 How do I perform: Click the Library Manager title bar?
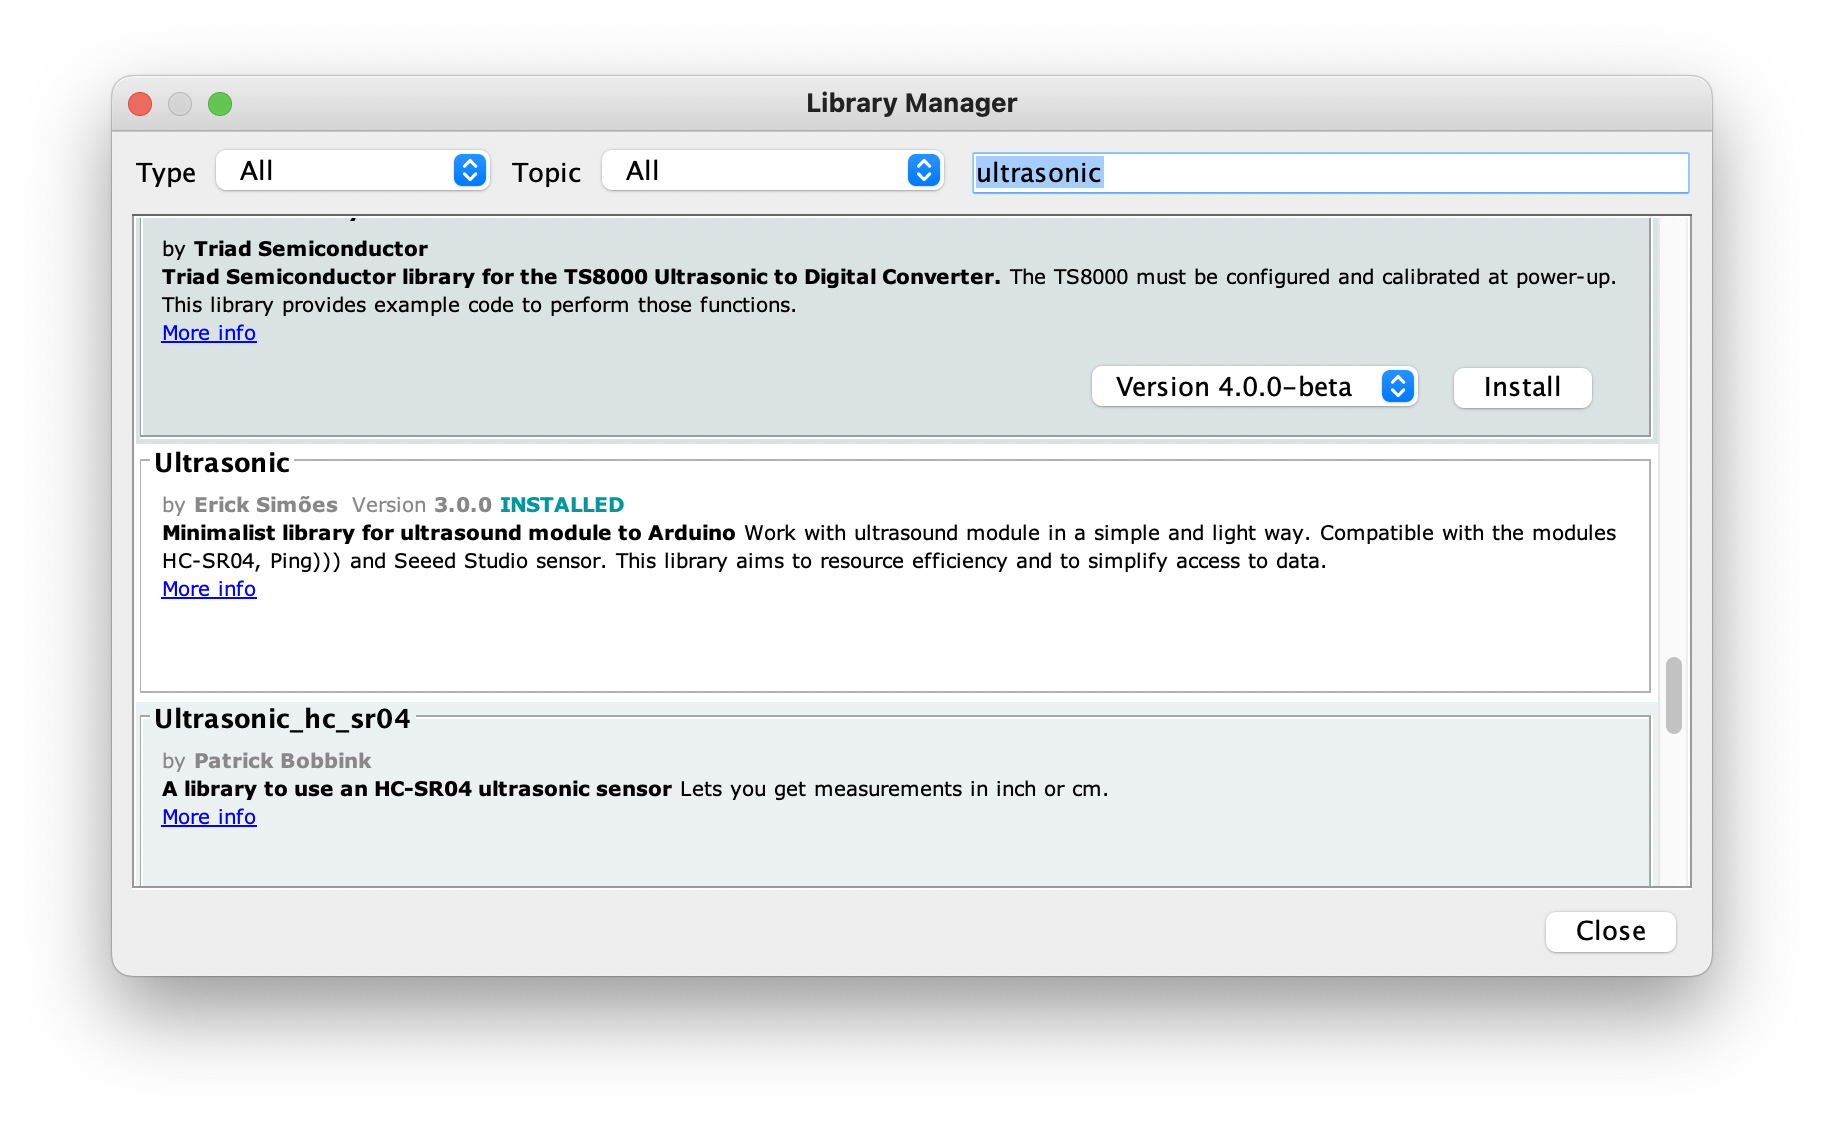(911, 102)
